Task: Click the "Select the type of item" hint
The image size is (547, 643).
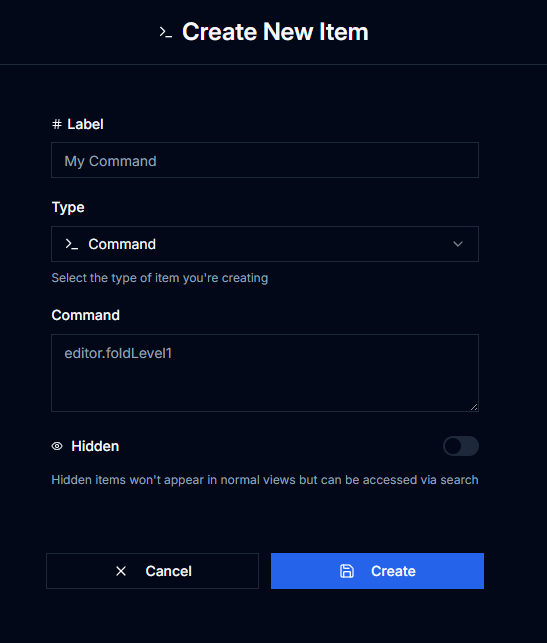Action: point(160,278)
